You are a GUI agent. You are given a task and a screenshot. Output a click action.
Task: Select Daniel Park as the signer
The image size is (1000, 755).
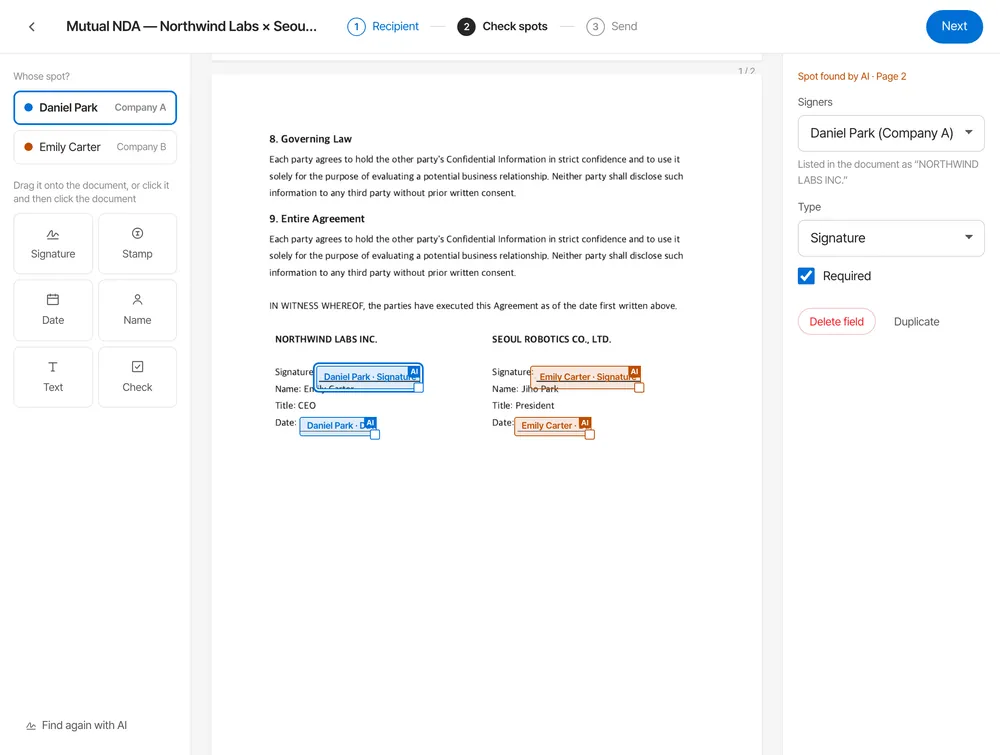pyautogui.click(x=95, y=108)
